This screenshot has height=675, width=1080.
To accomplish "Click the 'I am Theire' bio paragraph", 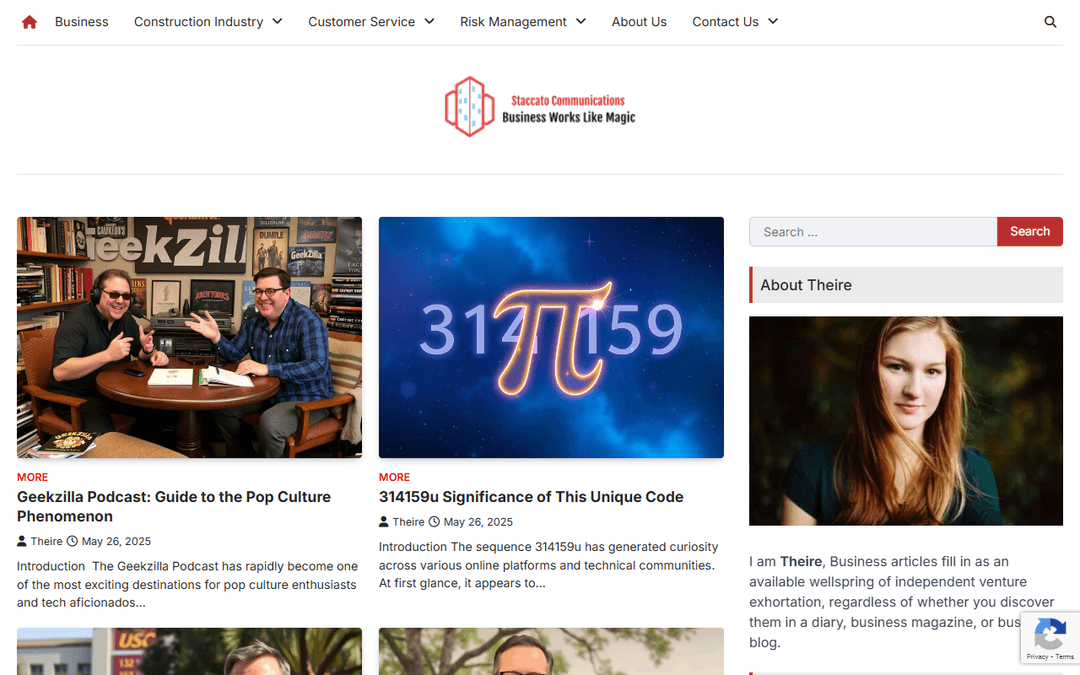I will (x=902, y=602).
